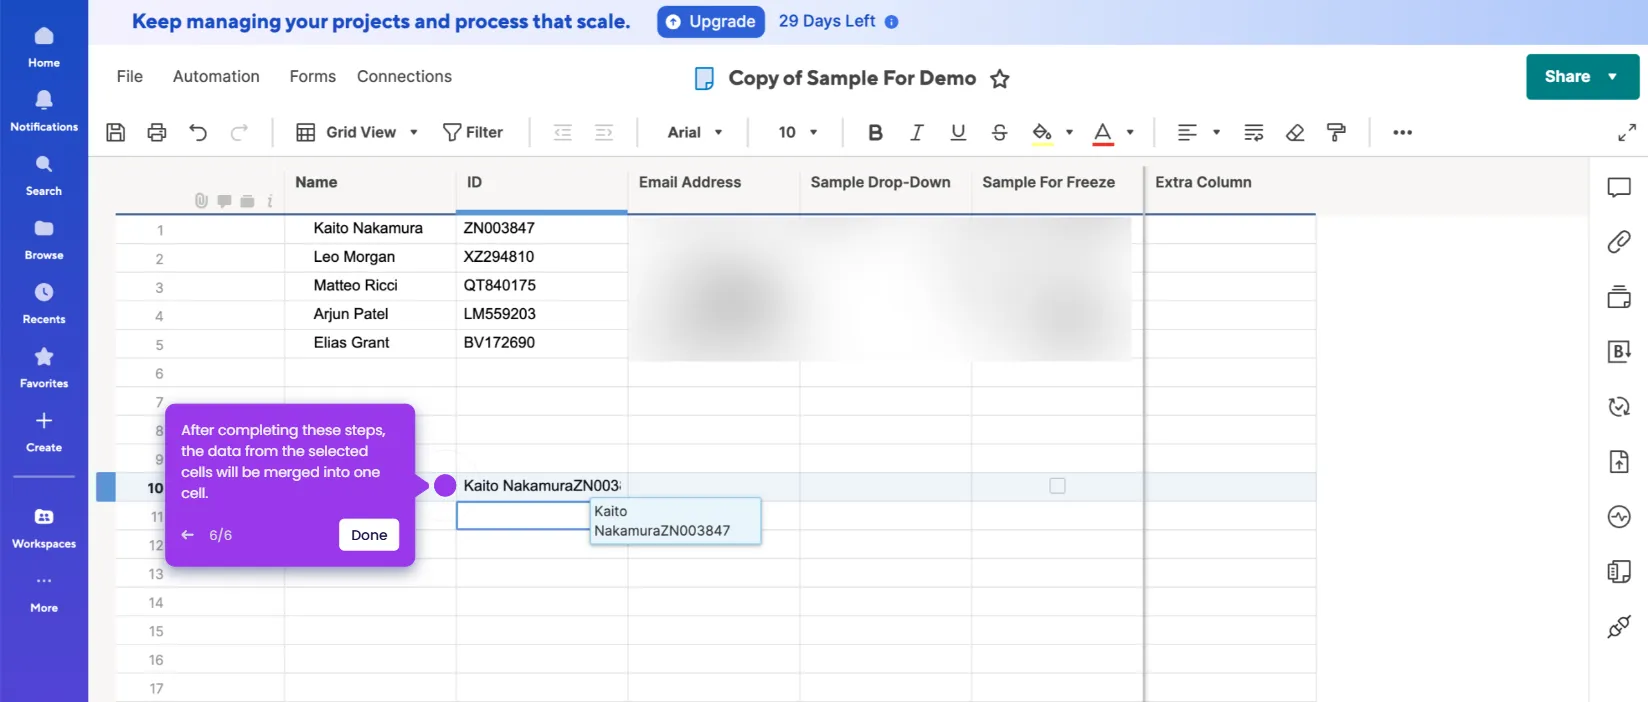This screenshot has height=702, width=1648.
Task: Open Activity Log panel icon
Action: pos(1619,516)
